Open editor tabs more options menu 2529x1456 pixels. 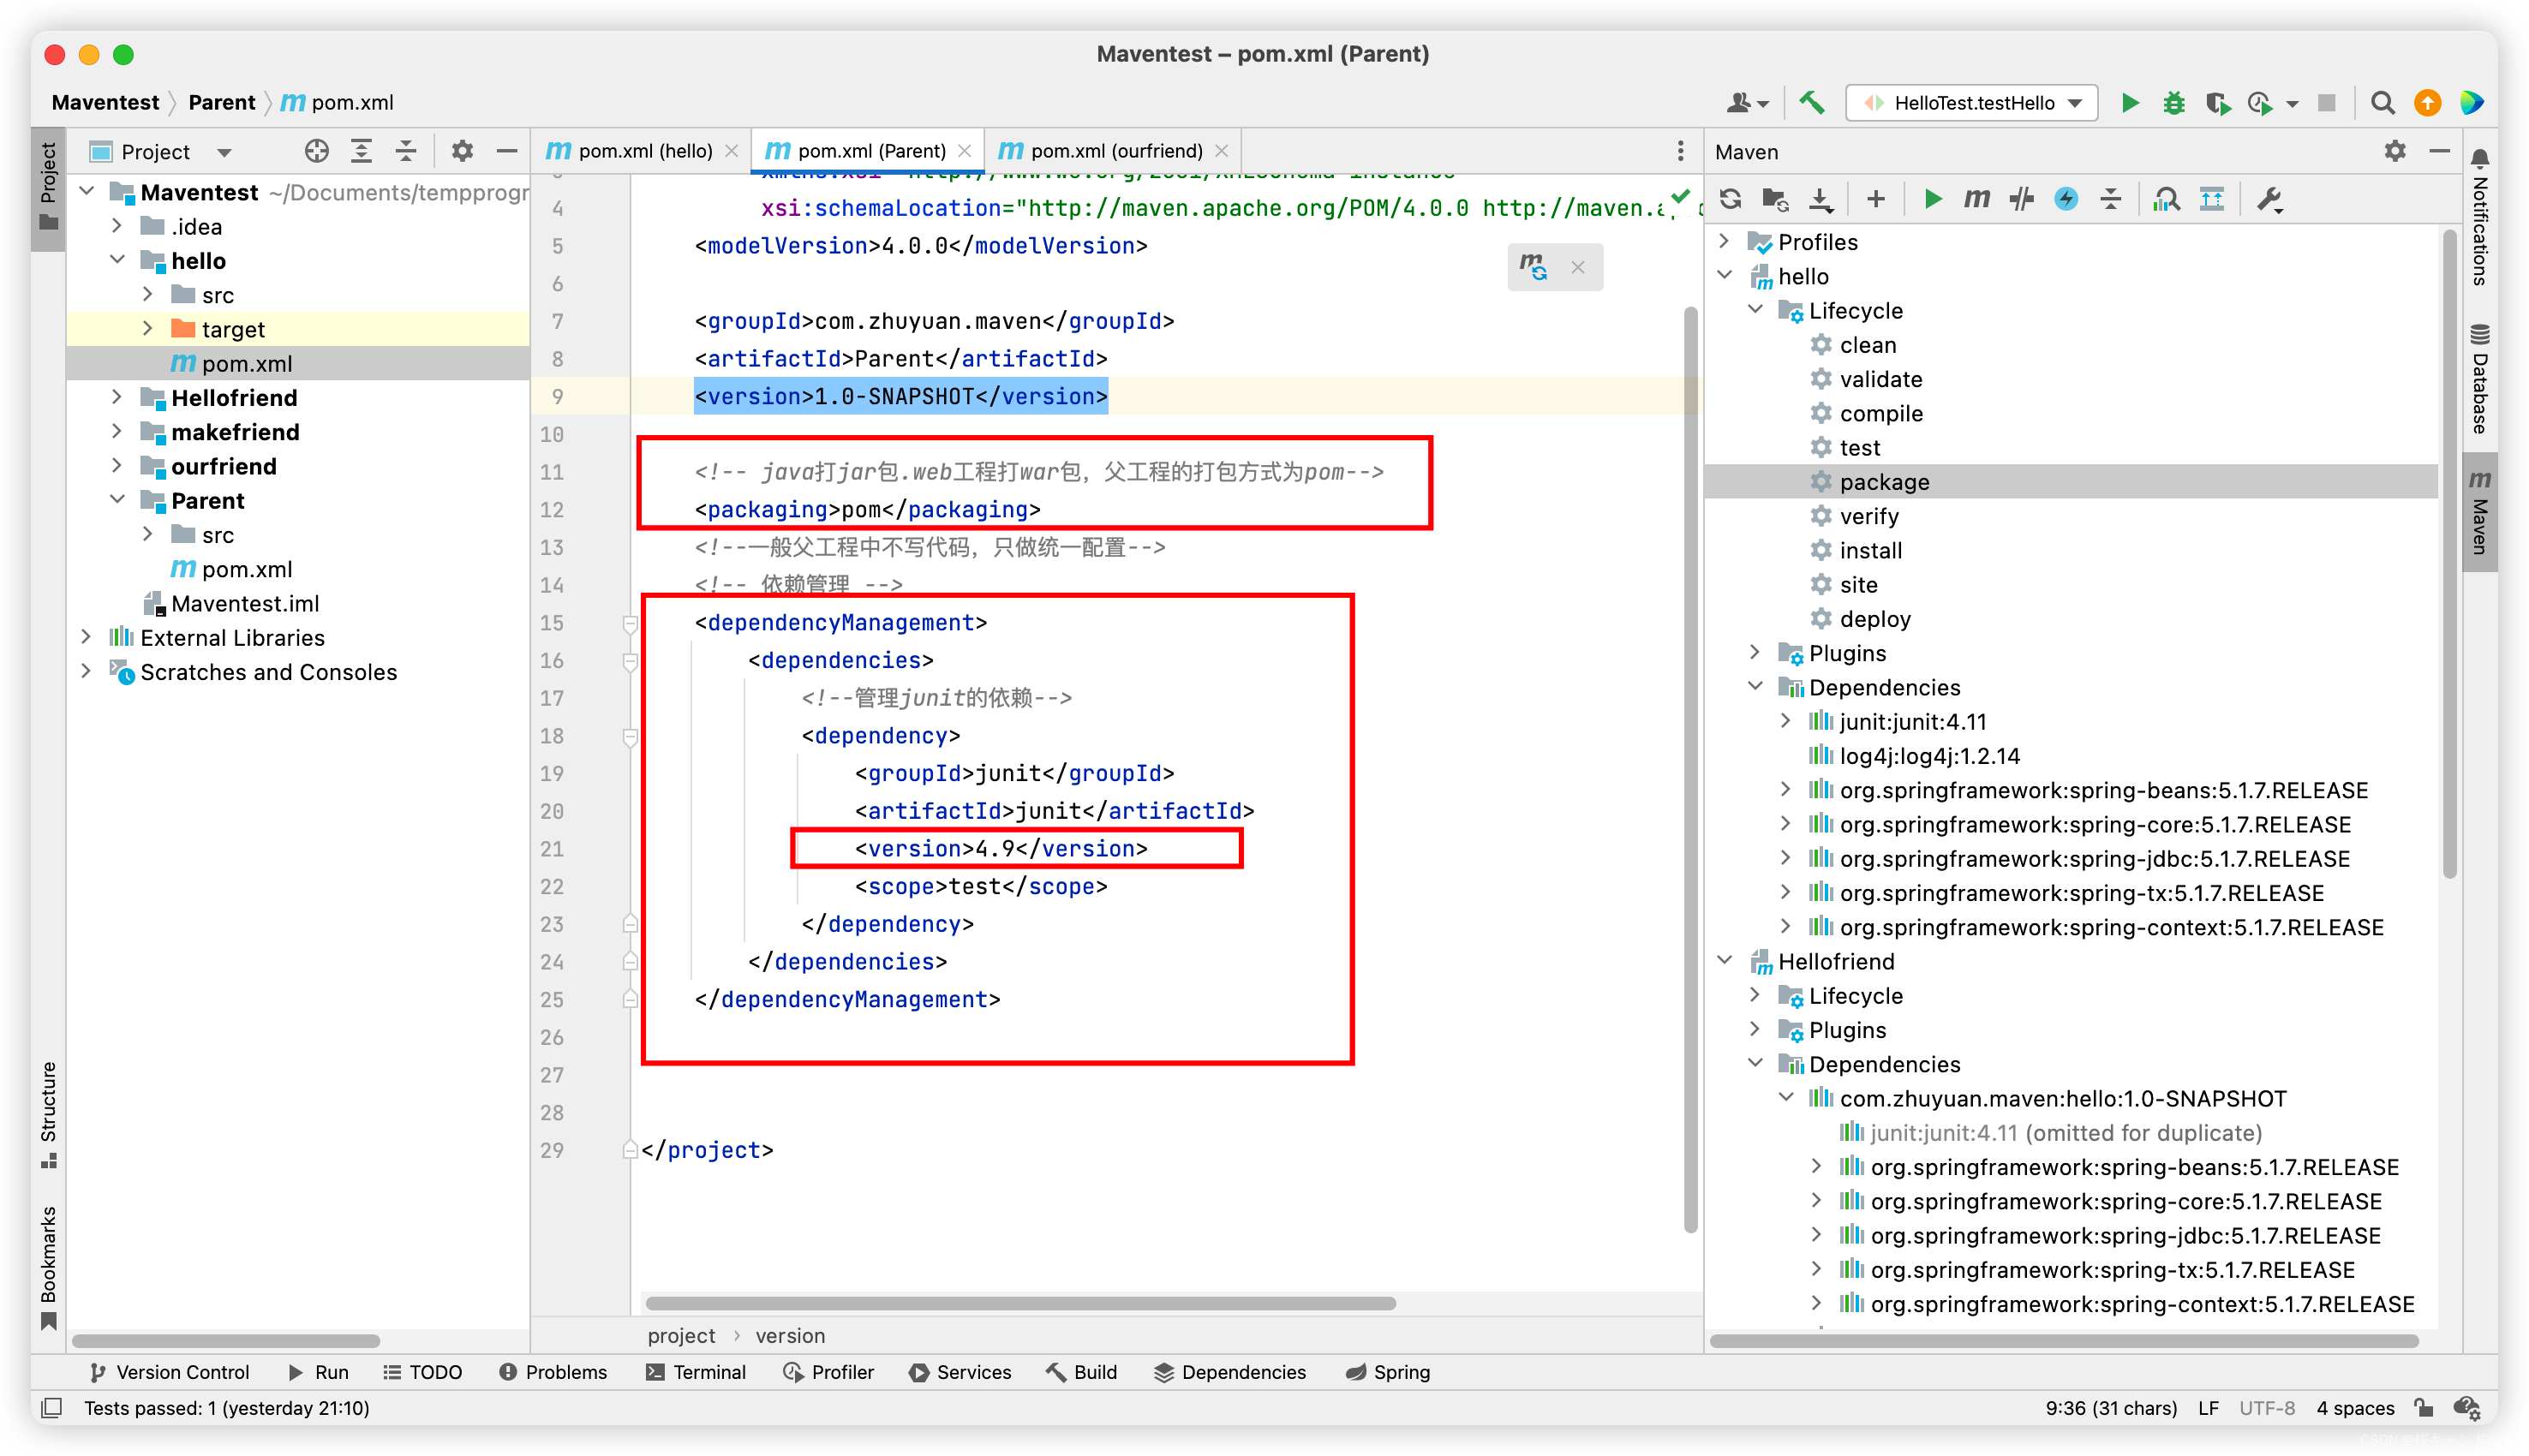1680,151
